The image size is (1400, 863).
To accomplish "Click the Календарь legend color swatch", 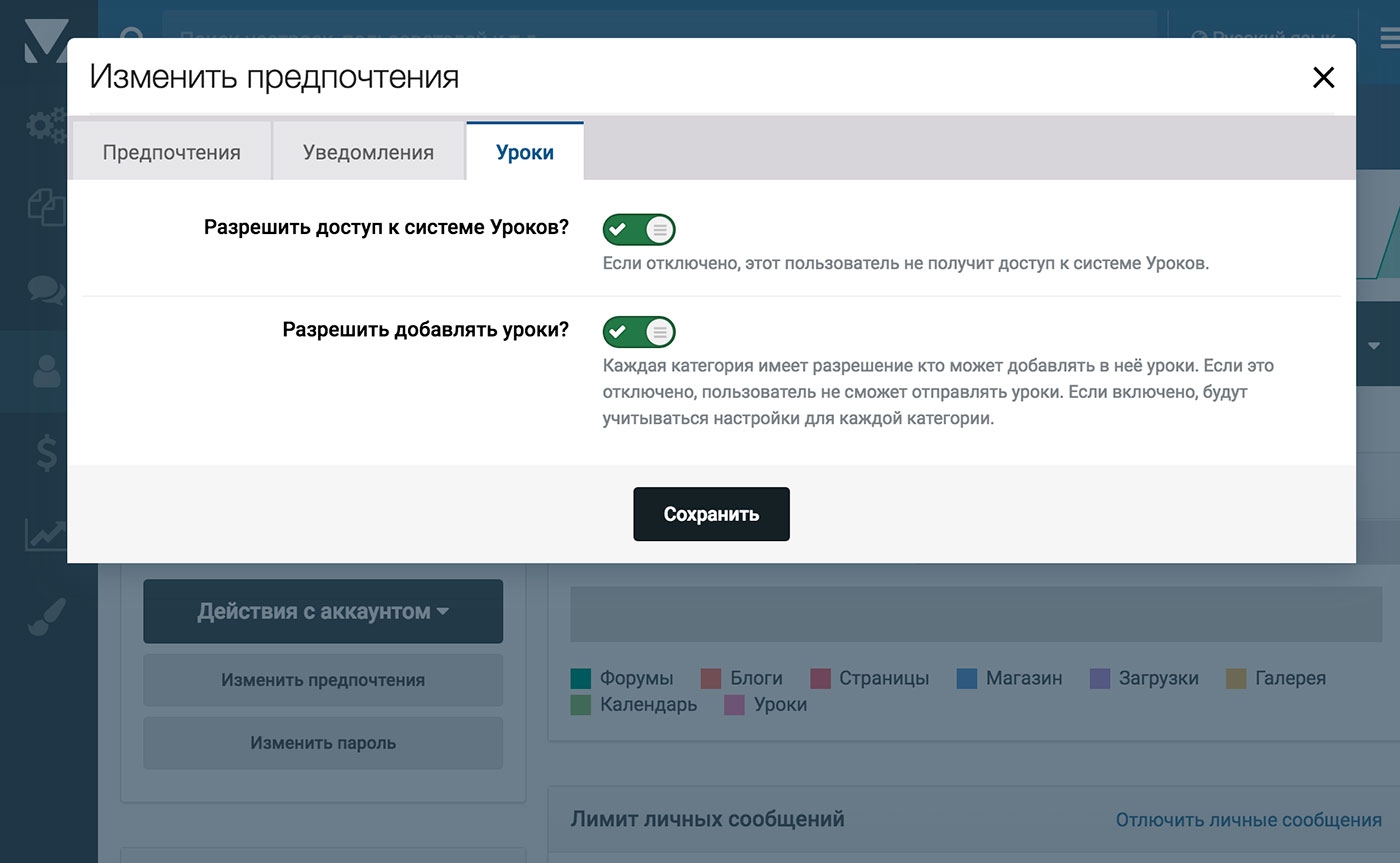I will tap(581, 705).
